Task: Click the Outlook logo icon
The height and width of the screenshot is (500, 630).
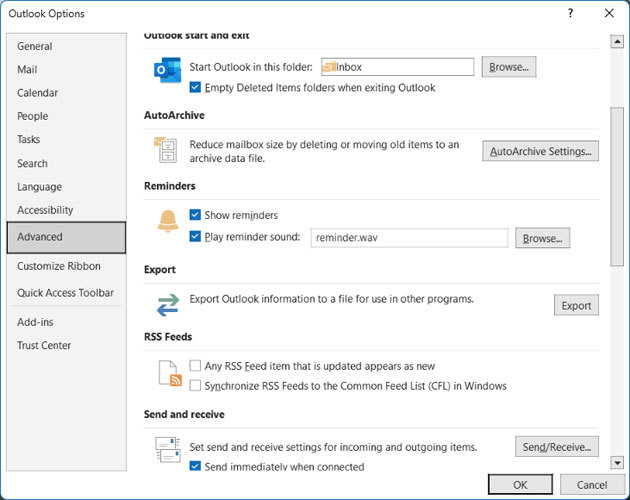Action: pyautogui.click(x=167, y=70)
